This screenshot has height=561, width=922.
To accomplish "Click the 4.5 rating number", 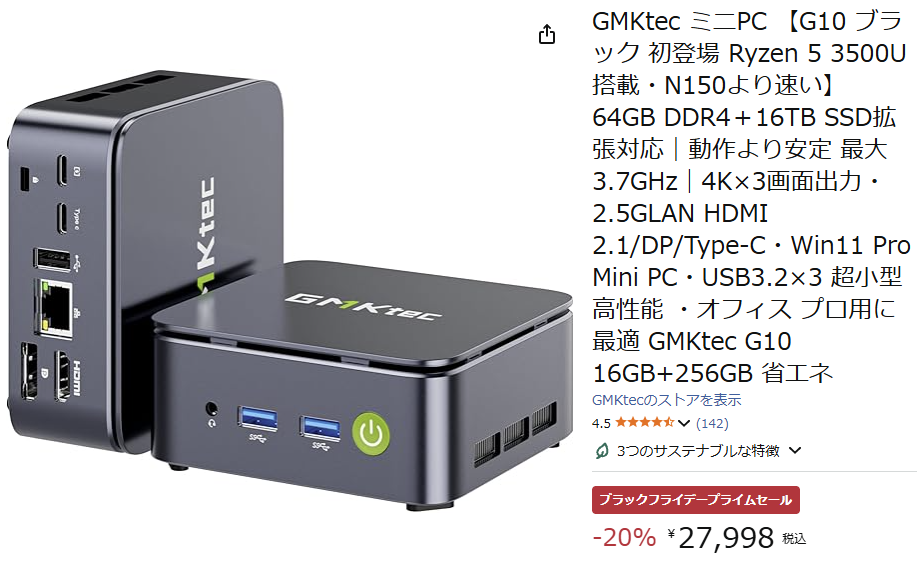I will 601,423.
